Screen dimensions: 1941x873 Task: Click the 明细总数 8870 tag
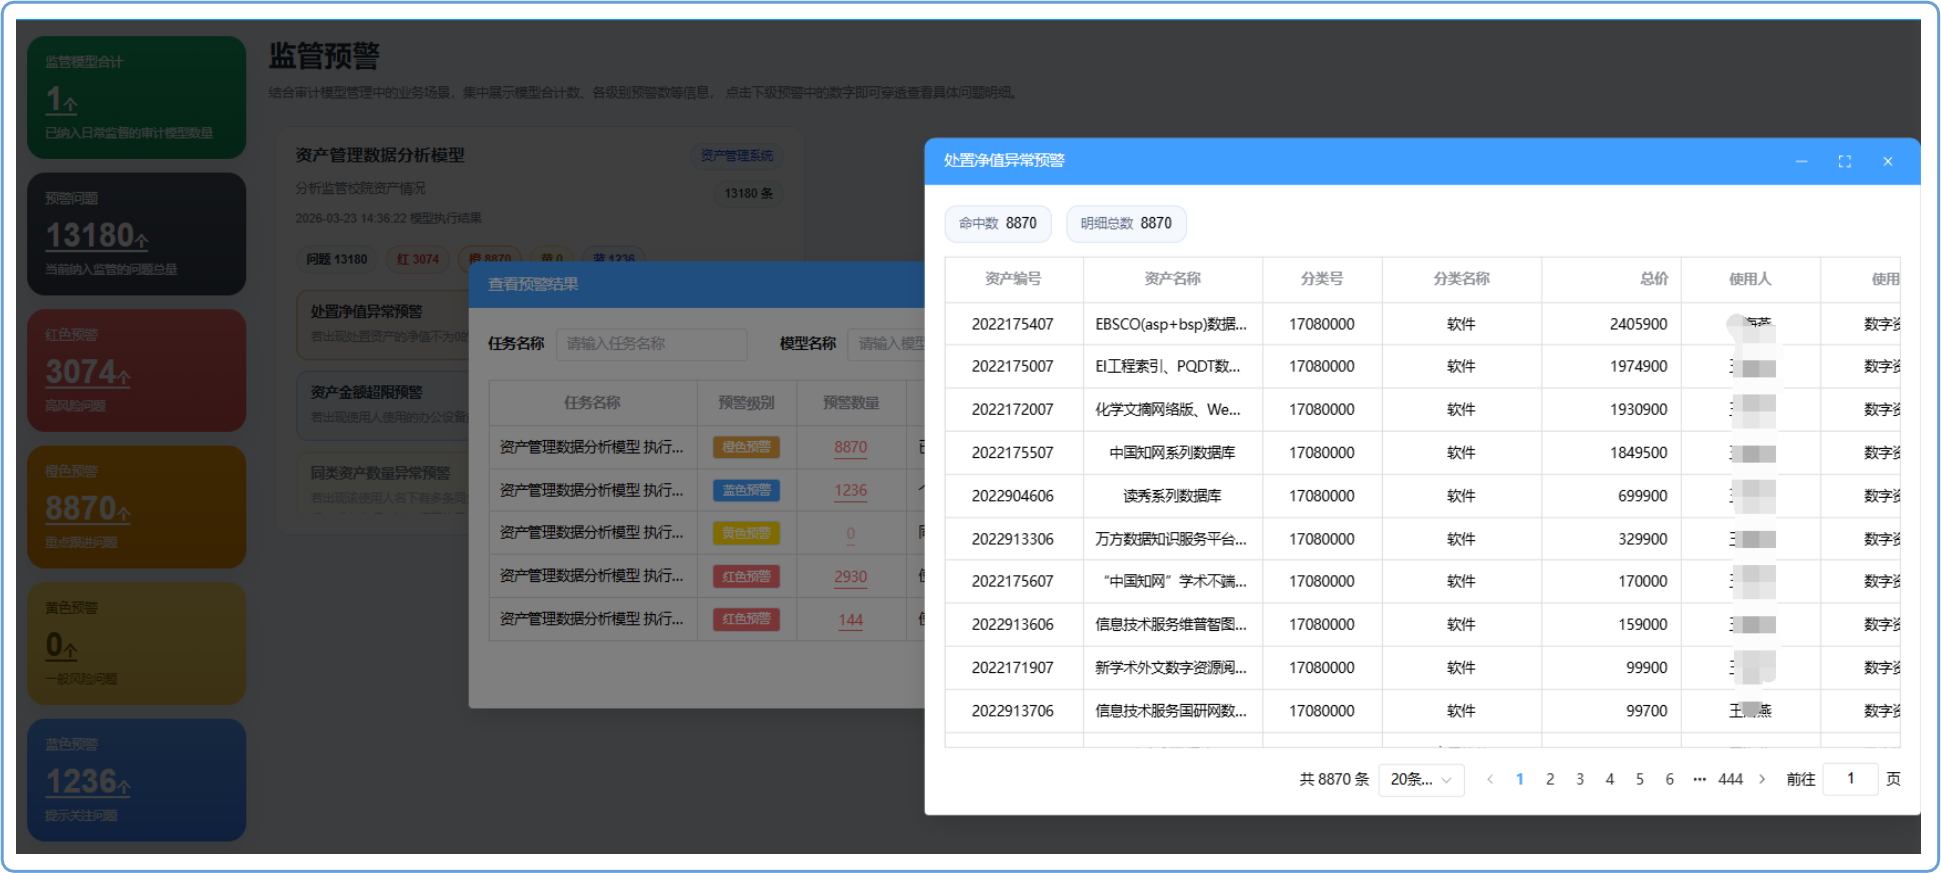point(1126,223)
